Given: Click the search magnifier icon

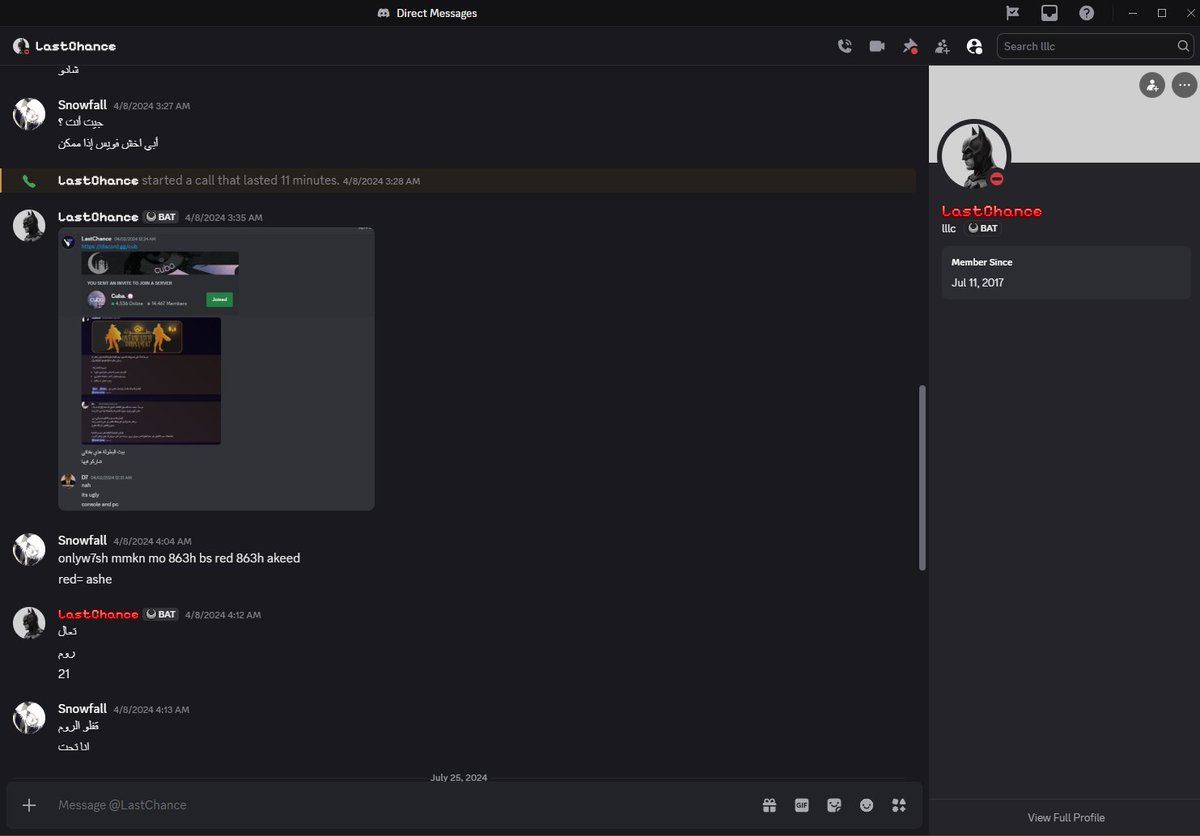Looking at the screenshot, I should 1184,46.
